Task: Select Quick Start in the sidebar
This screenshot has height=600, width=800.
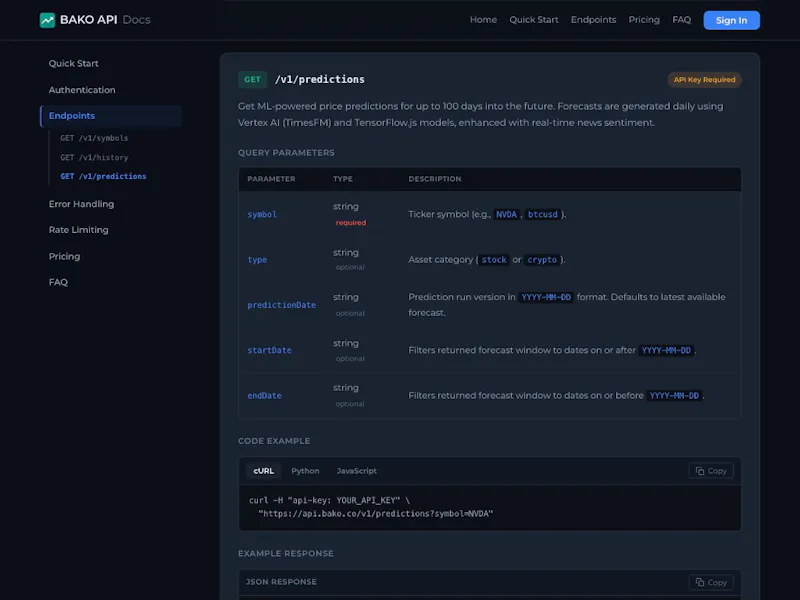Action: coord(73,63)
